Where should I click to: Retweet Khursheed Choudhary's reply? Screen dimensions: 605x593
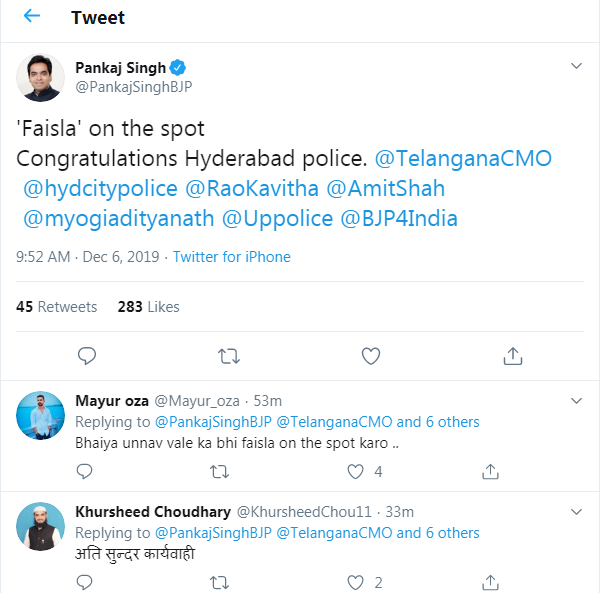(x=219, y=582)
